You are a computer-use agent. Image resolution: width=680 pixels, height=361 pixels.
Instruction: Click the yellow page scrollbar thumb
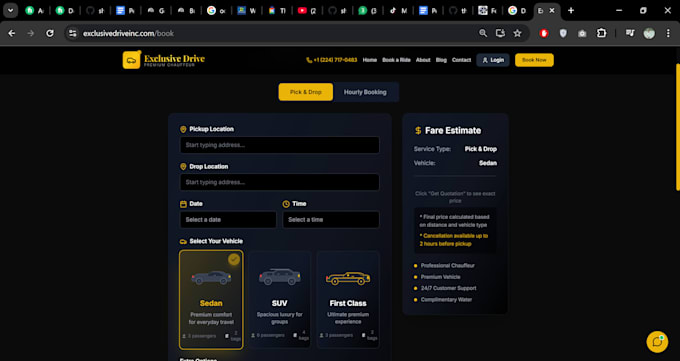678,127
